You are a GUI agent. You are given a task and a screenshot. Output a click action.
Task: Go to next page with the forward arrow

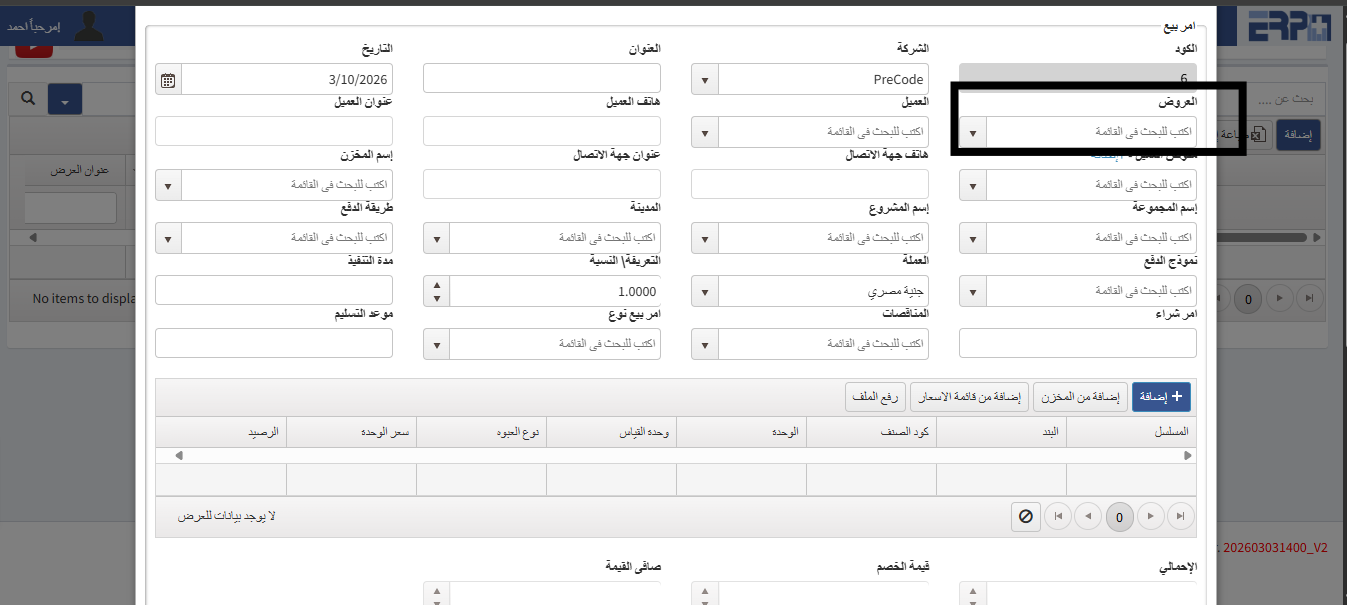coord(1150,516)
